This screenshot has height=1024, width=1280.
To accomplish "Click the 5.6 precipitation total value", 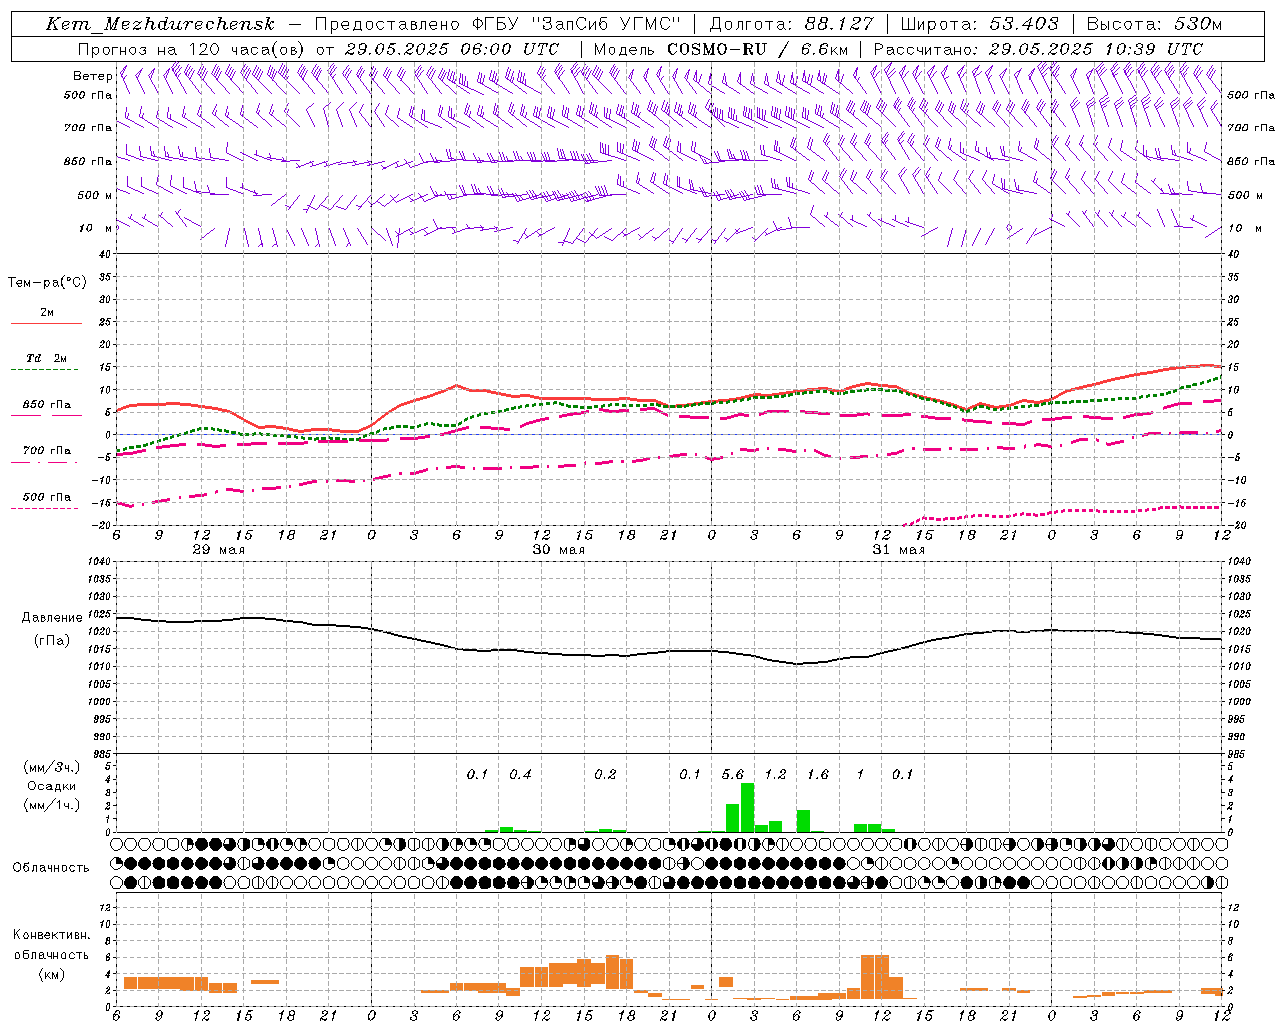I will 733,774.
